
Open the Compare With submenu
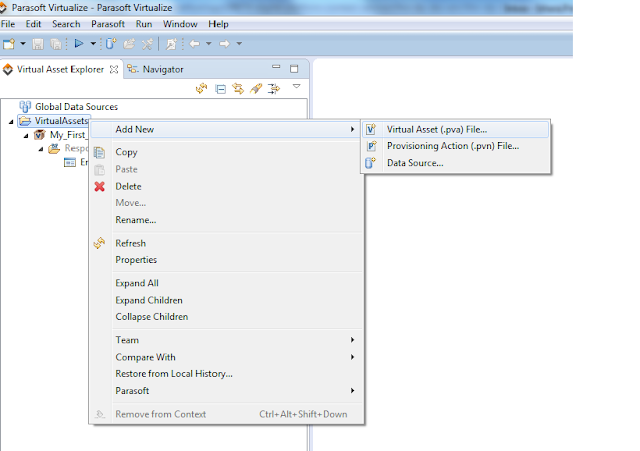tap(226, 357)
